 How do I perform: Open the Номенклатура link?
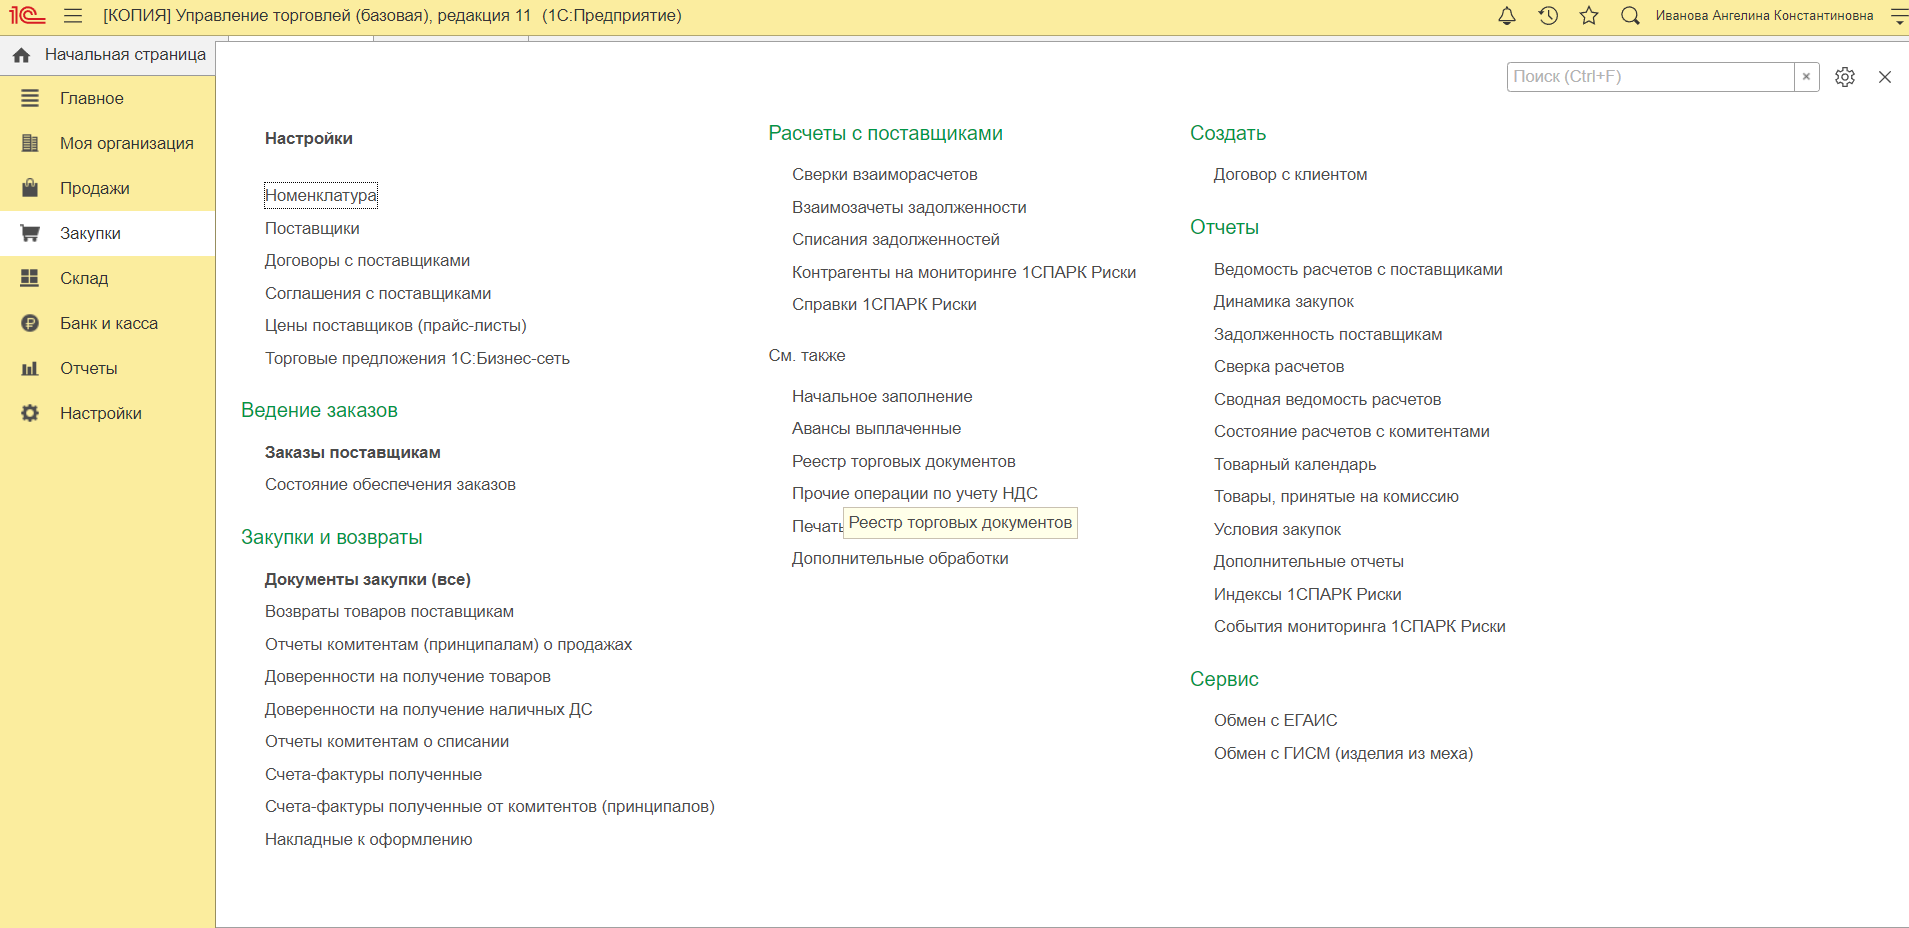pyautogui.click(x=321, y=195)
